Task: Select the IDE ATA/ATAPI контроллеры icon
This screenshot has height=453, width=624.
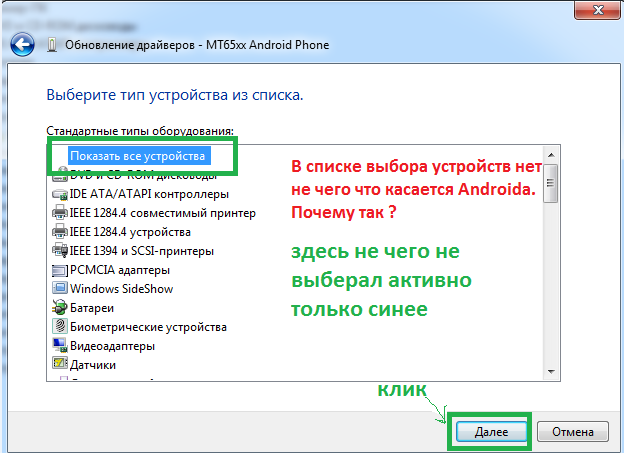Action: click(60, 194)
